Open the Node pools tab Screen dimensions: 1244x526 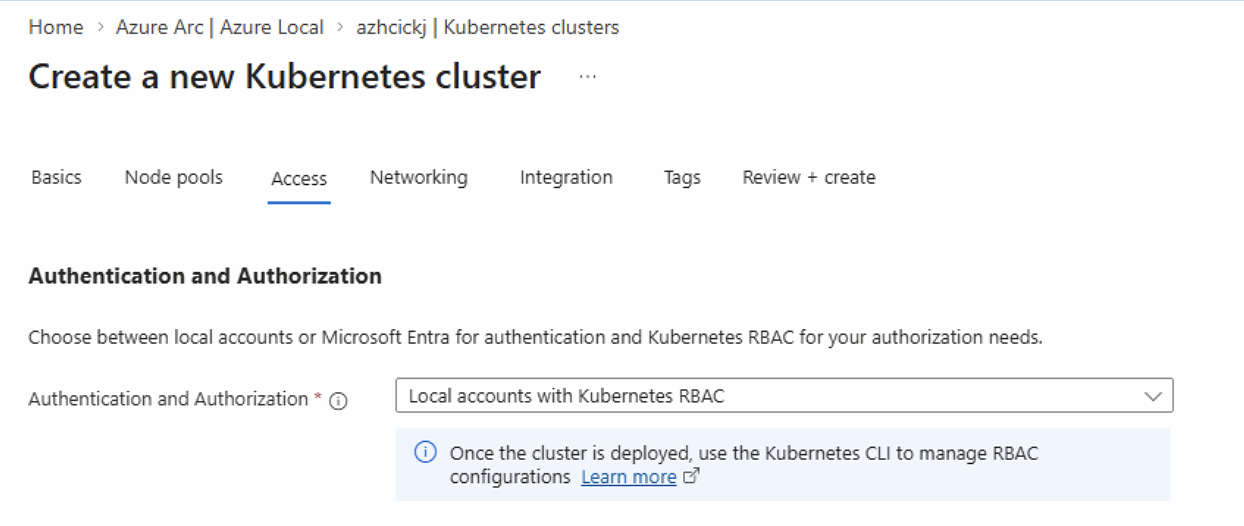[x=174, y=177]
